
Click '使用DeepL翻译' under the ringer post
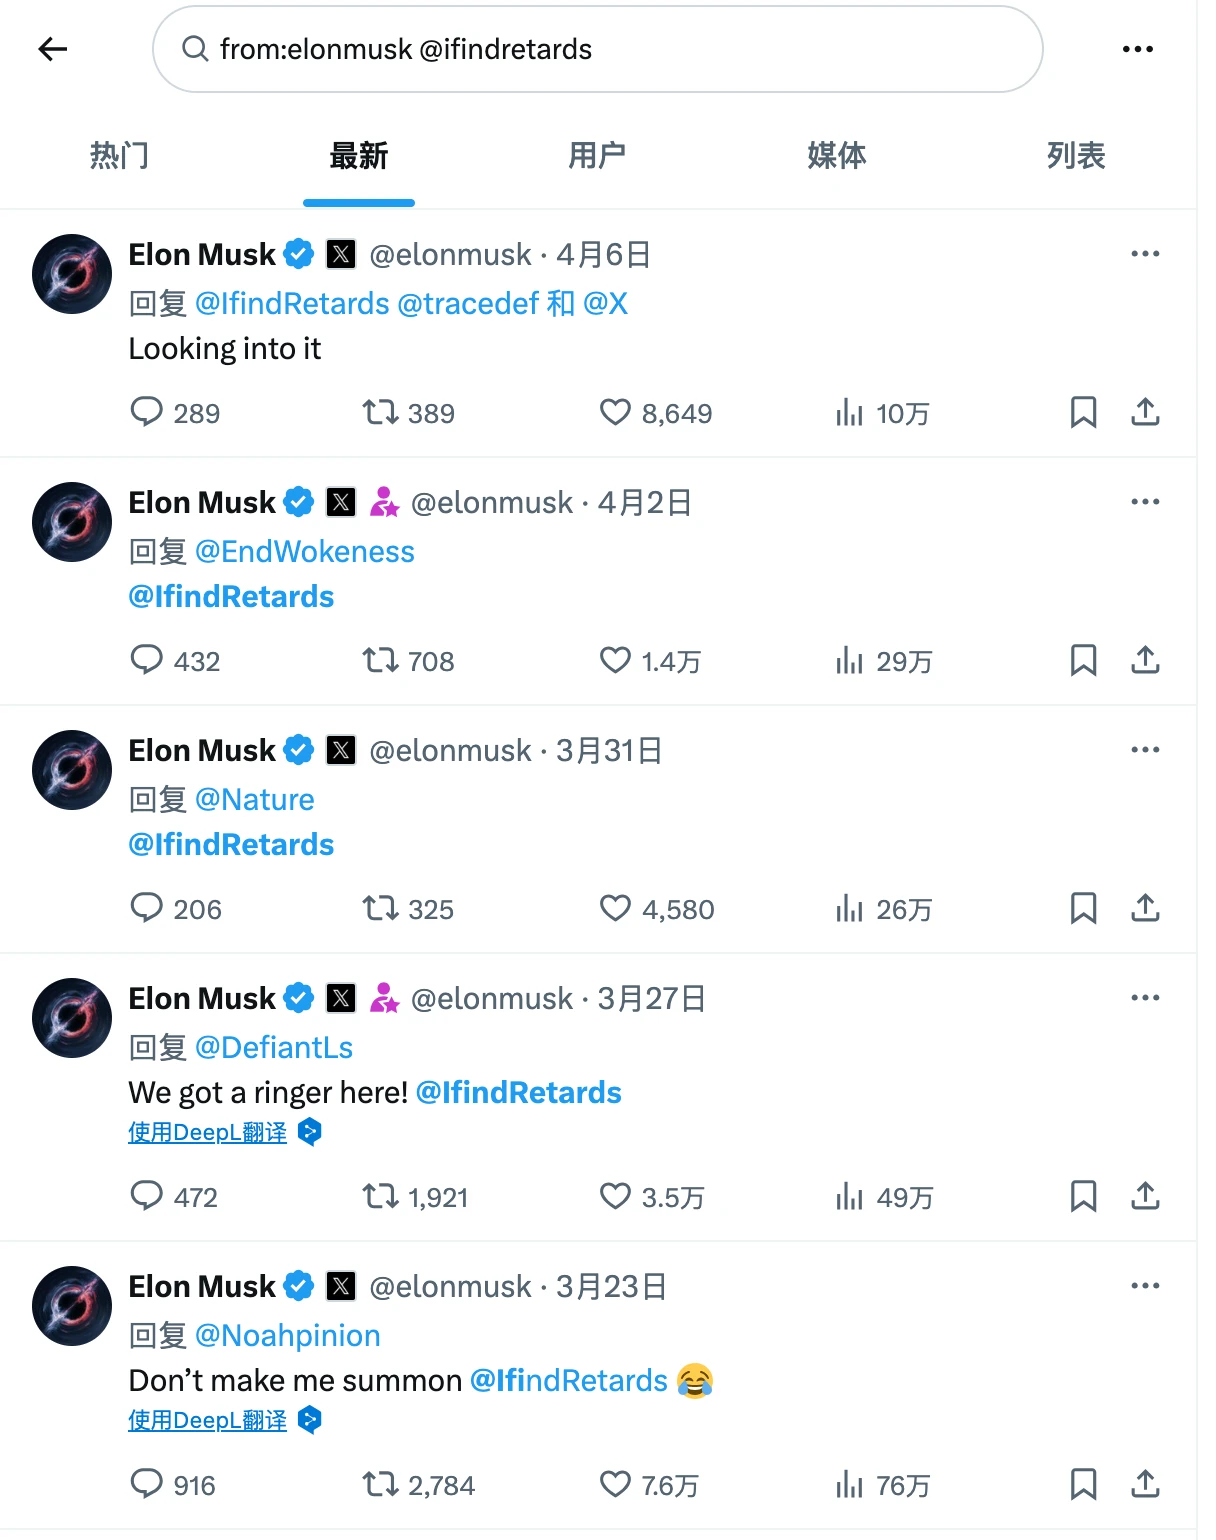pos(207,1132)
